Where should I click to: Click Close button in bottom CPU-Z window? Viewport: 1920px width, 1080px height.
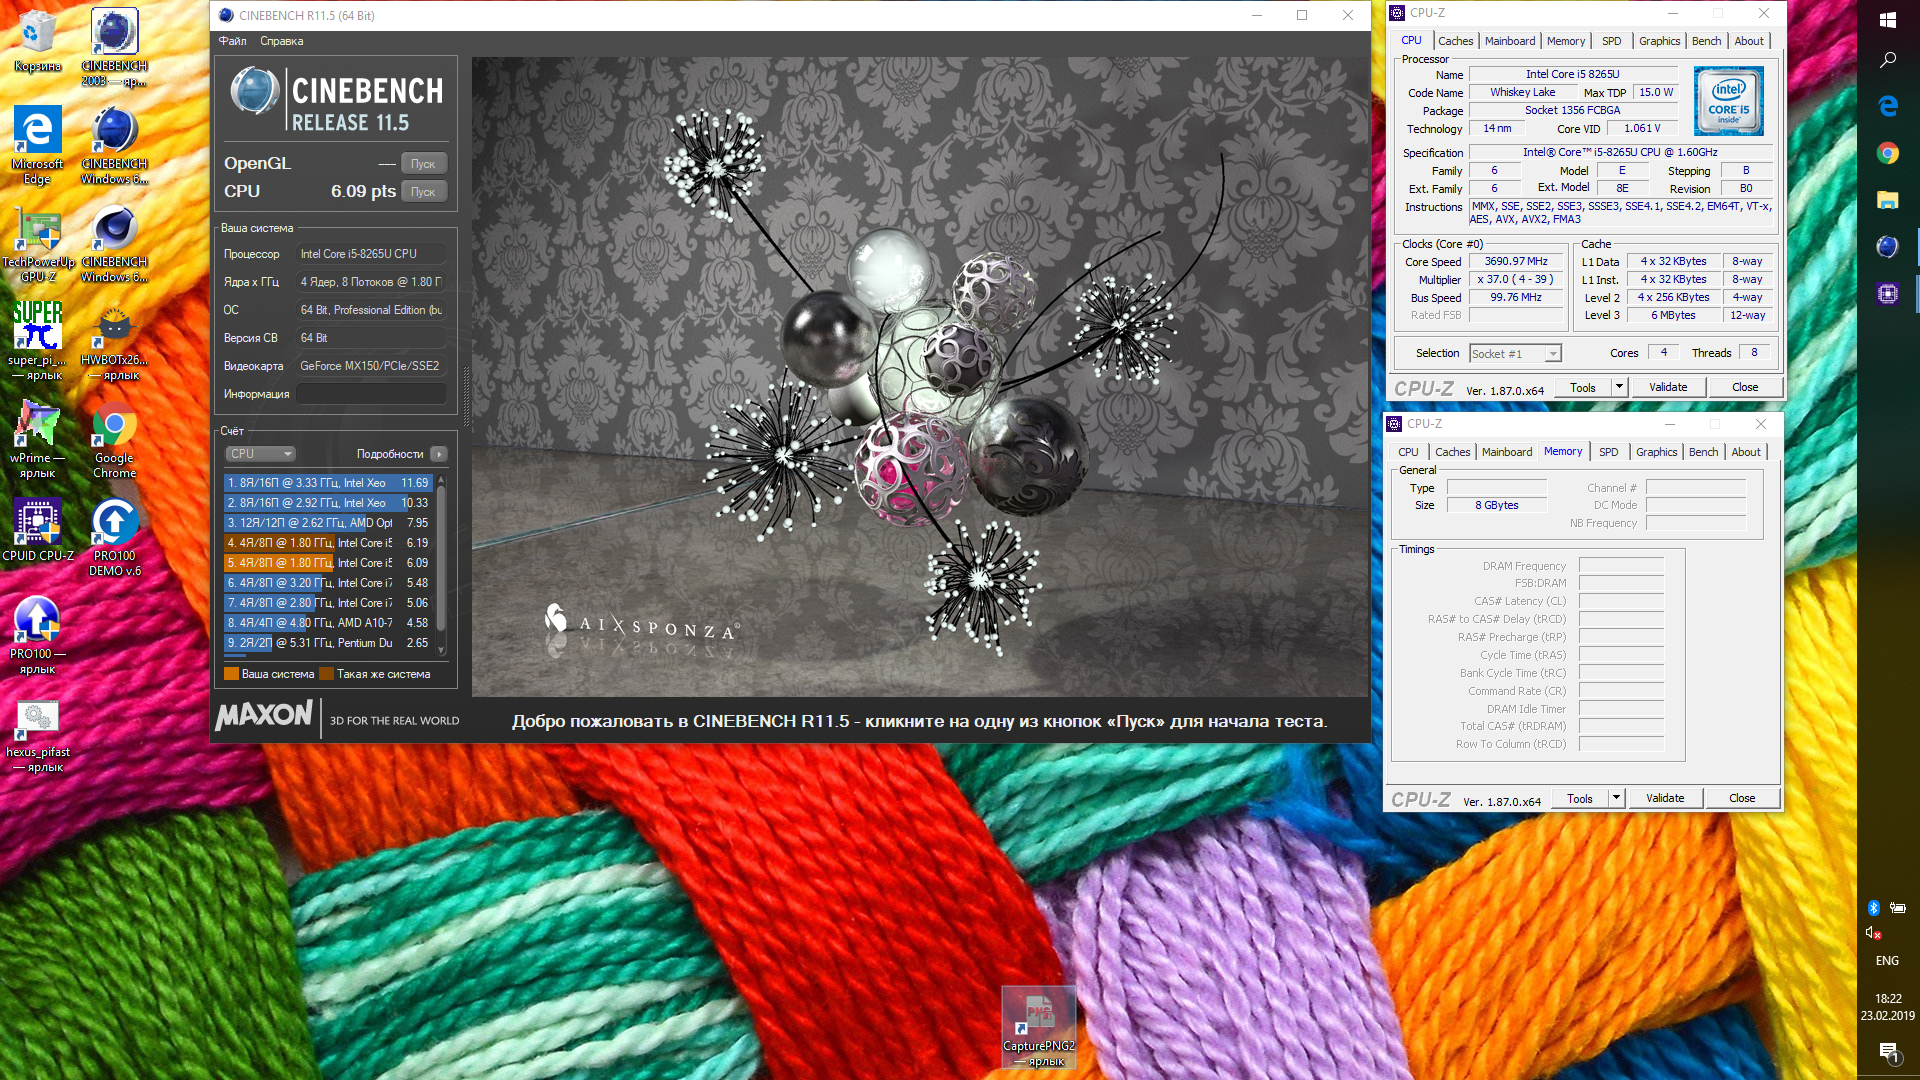coord(1742,798)
